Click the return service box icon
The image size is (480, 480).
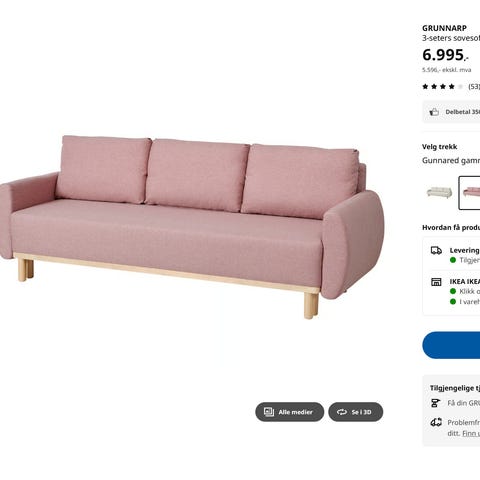[436, 422]
